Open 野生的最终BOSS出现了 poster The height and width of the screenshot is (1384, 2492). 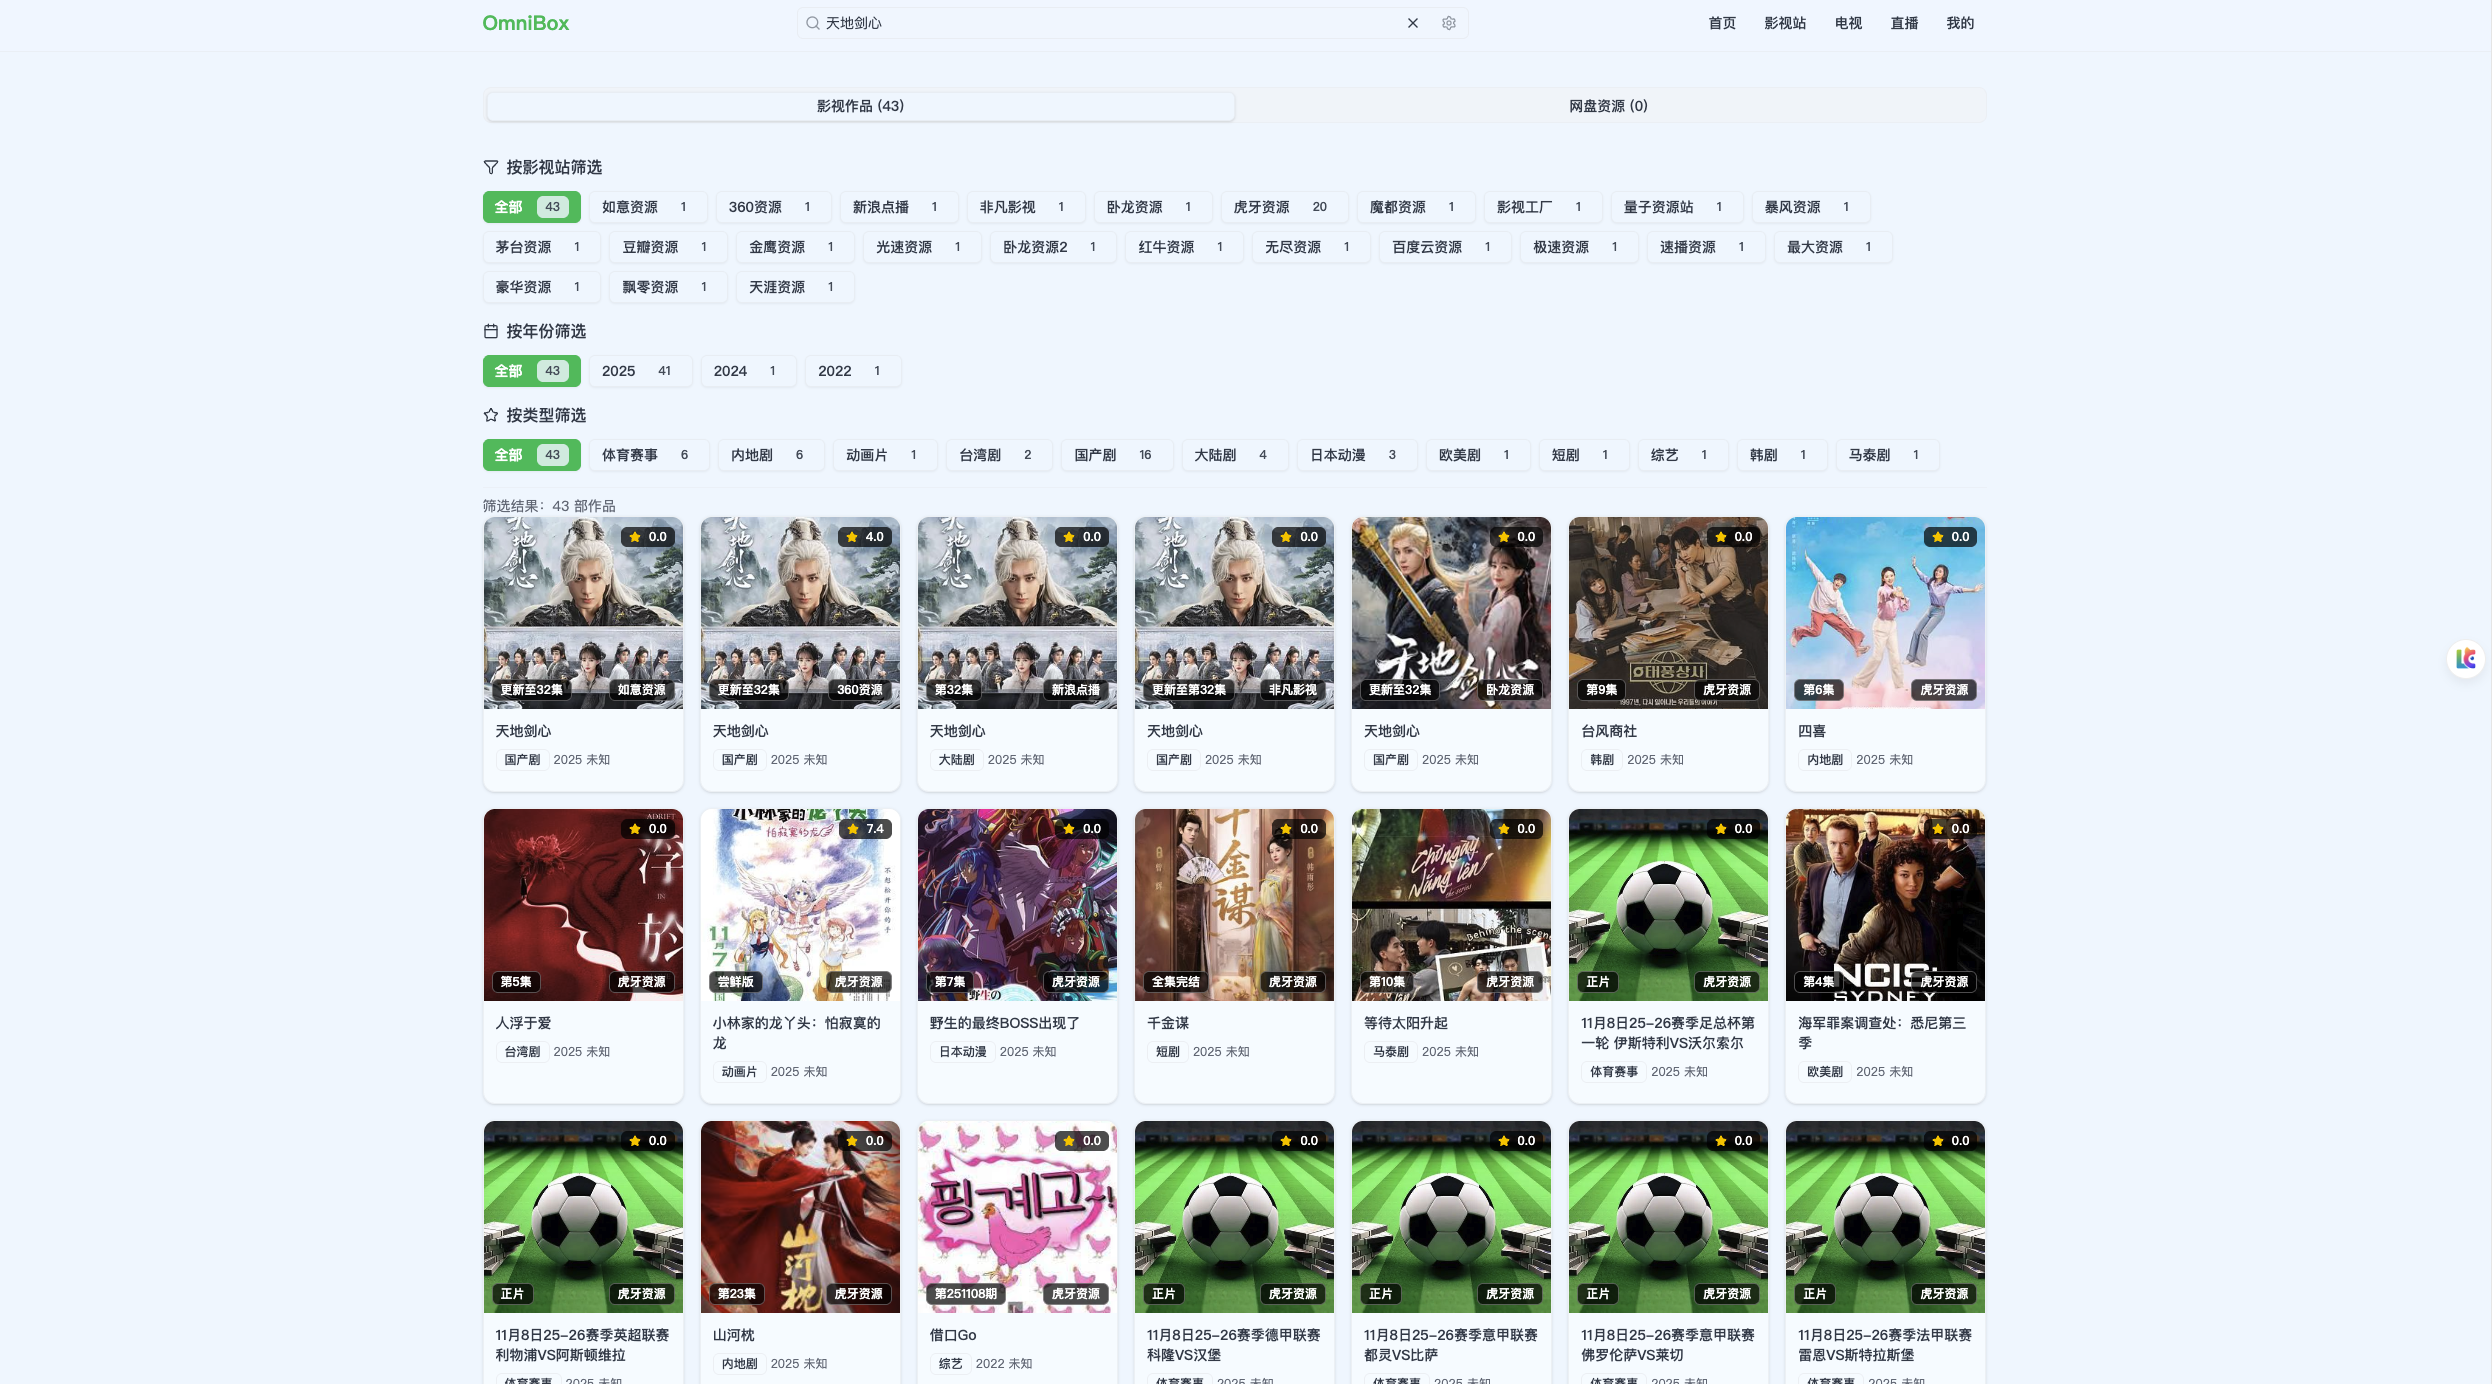[1017, 905]
